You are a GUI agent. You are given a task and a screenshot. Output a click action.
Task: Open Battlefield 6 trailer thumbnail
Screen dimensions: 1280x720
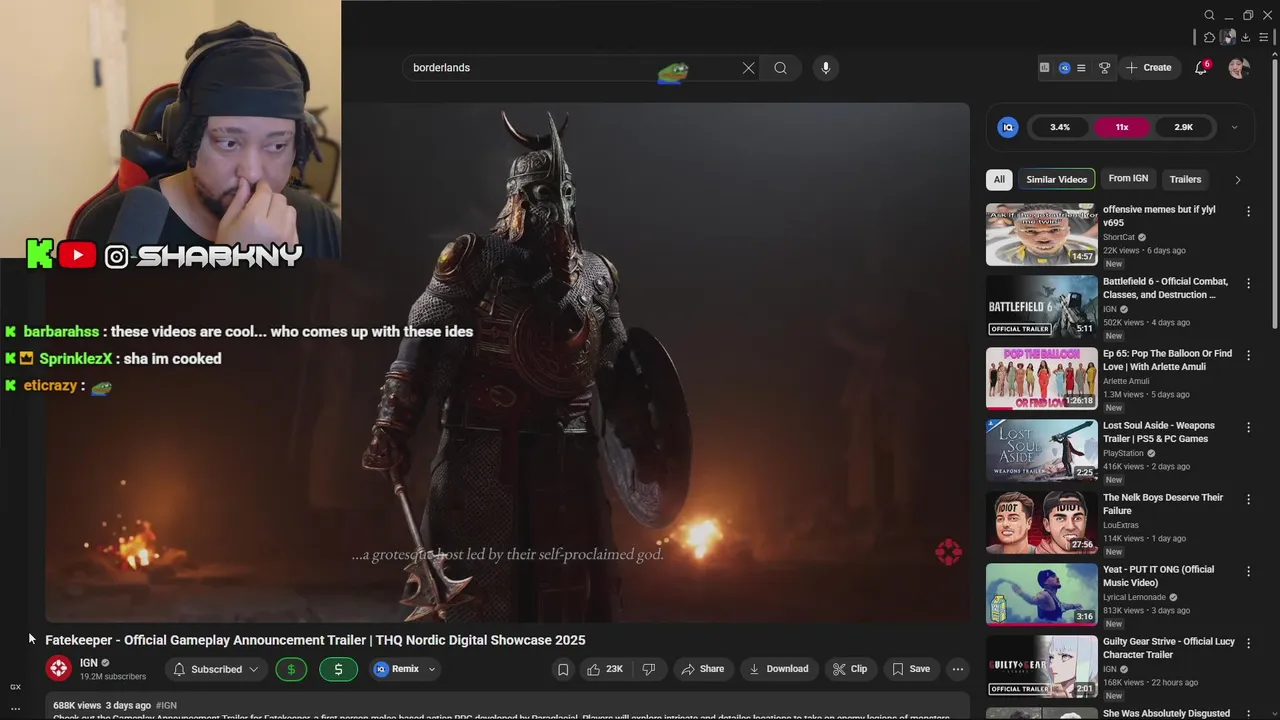click(1041, 307)
